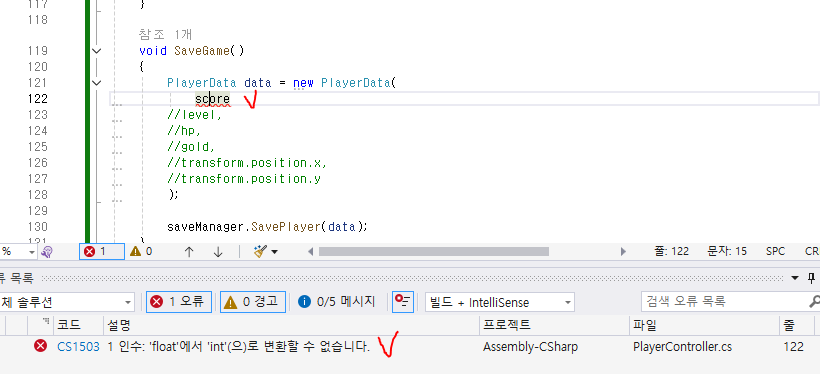Click the category icon column header in Error List
The height and width of the screenshot is (374, 820).
point(40,325)
